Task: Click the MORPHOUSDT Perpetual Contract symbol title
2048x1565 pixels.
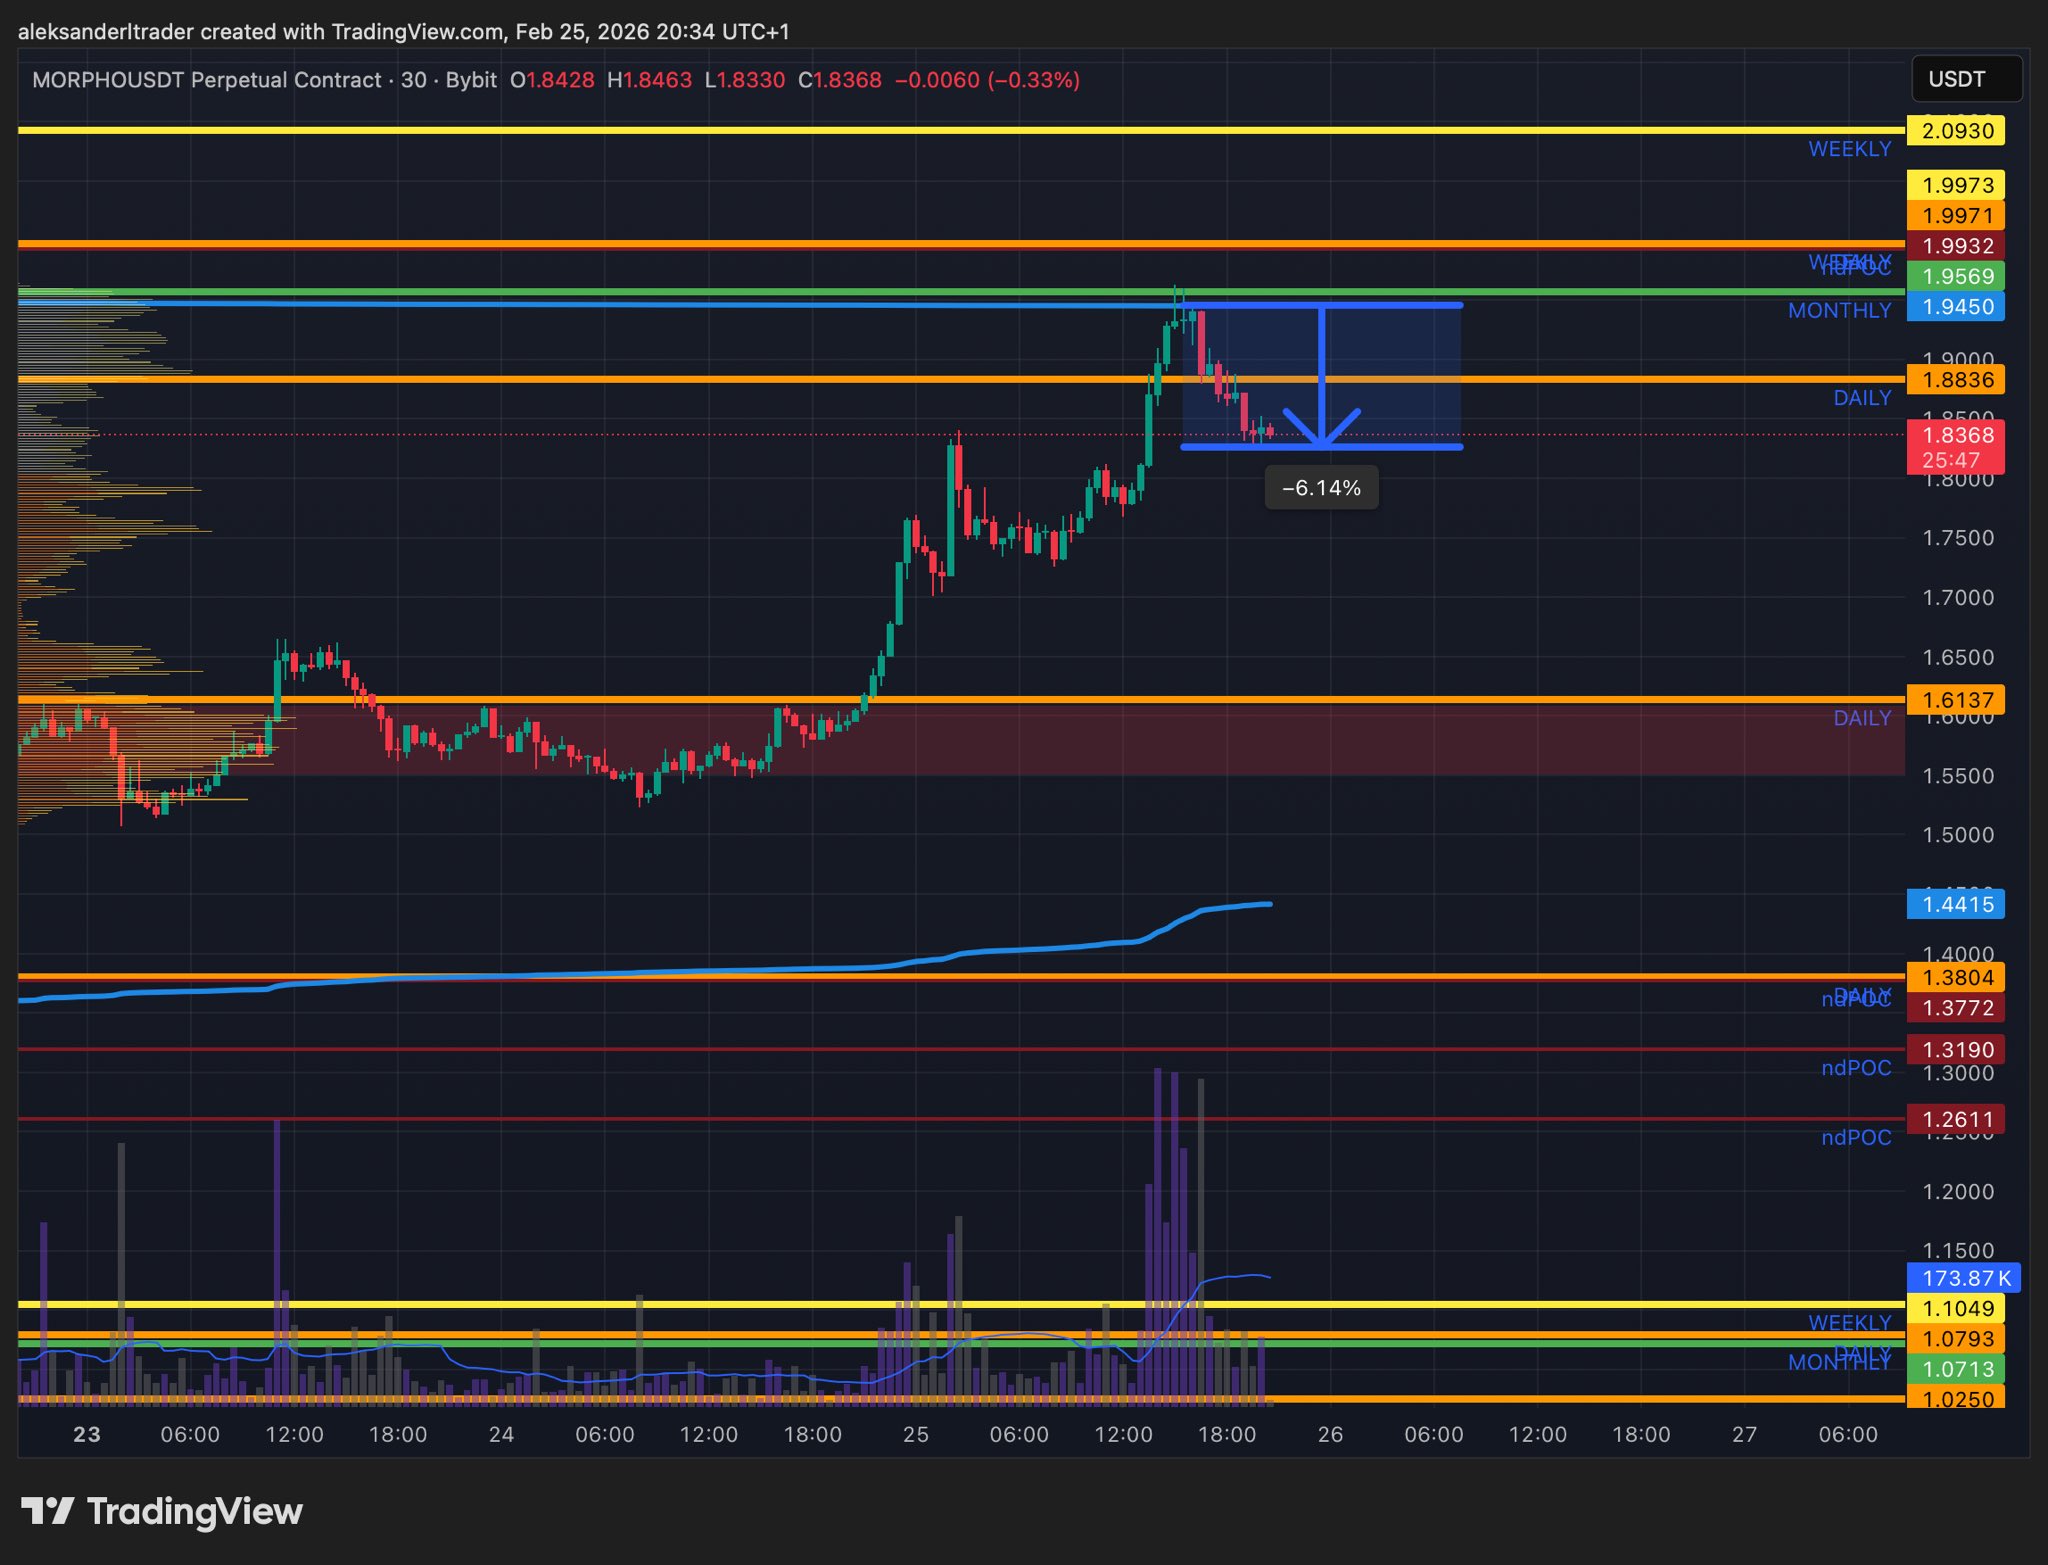Action: pos(206,80)
